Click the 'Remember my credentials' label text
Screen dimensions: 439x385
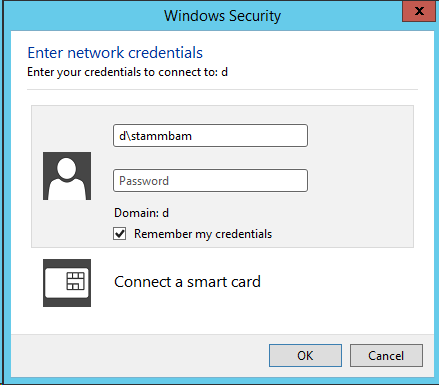click(203, 234)
